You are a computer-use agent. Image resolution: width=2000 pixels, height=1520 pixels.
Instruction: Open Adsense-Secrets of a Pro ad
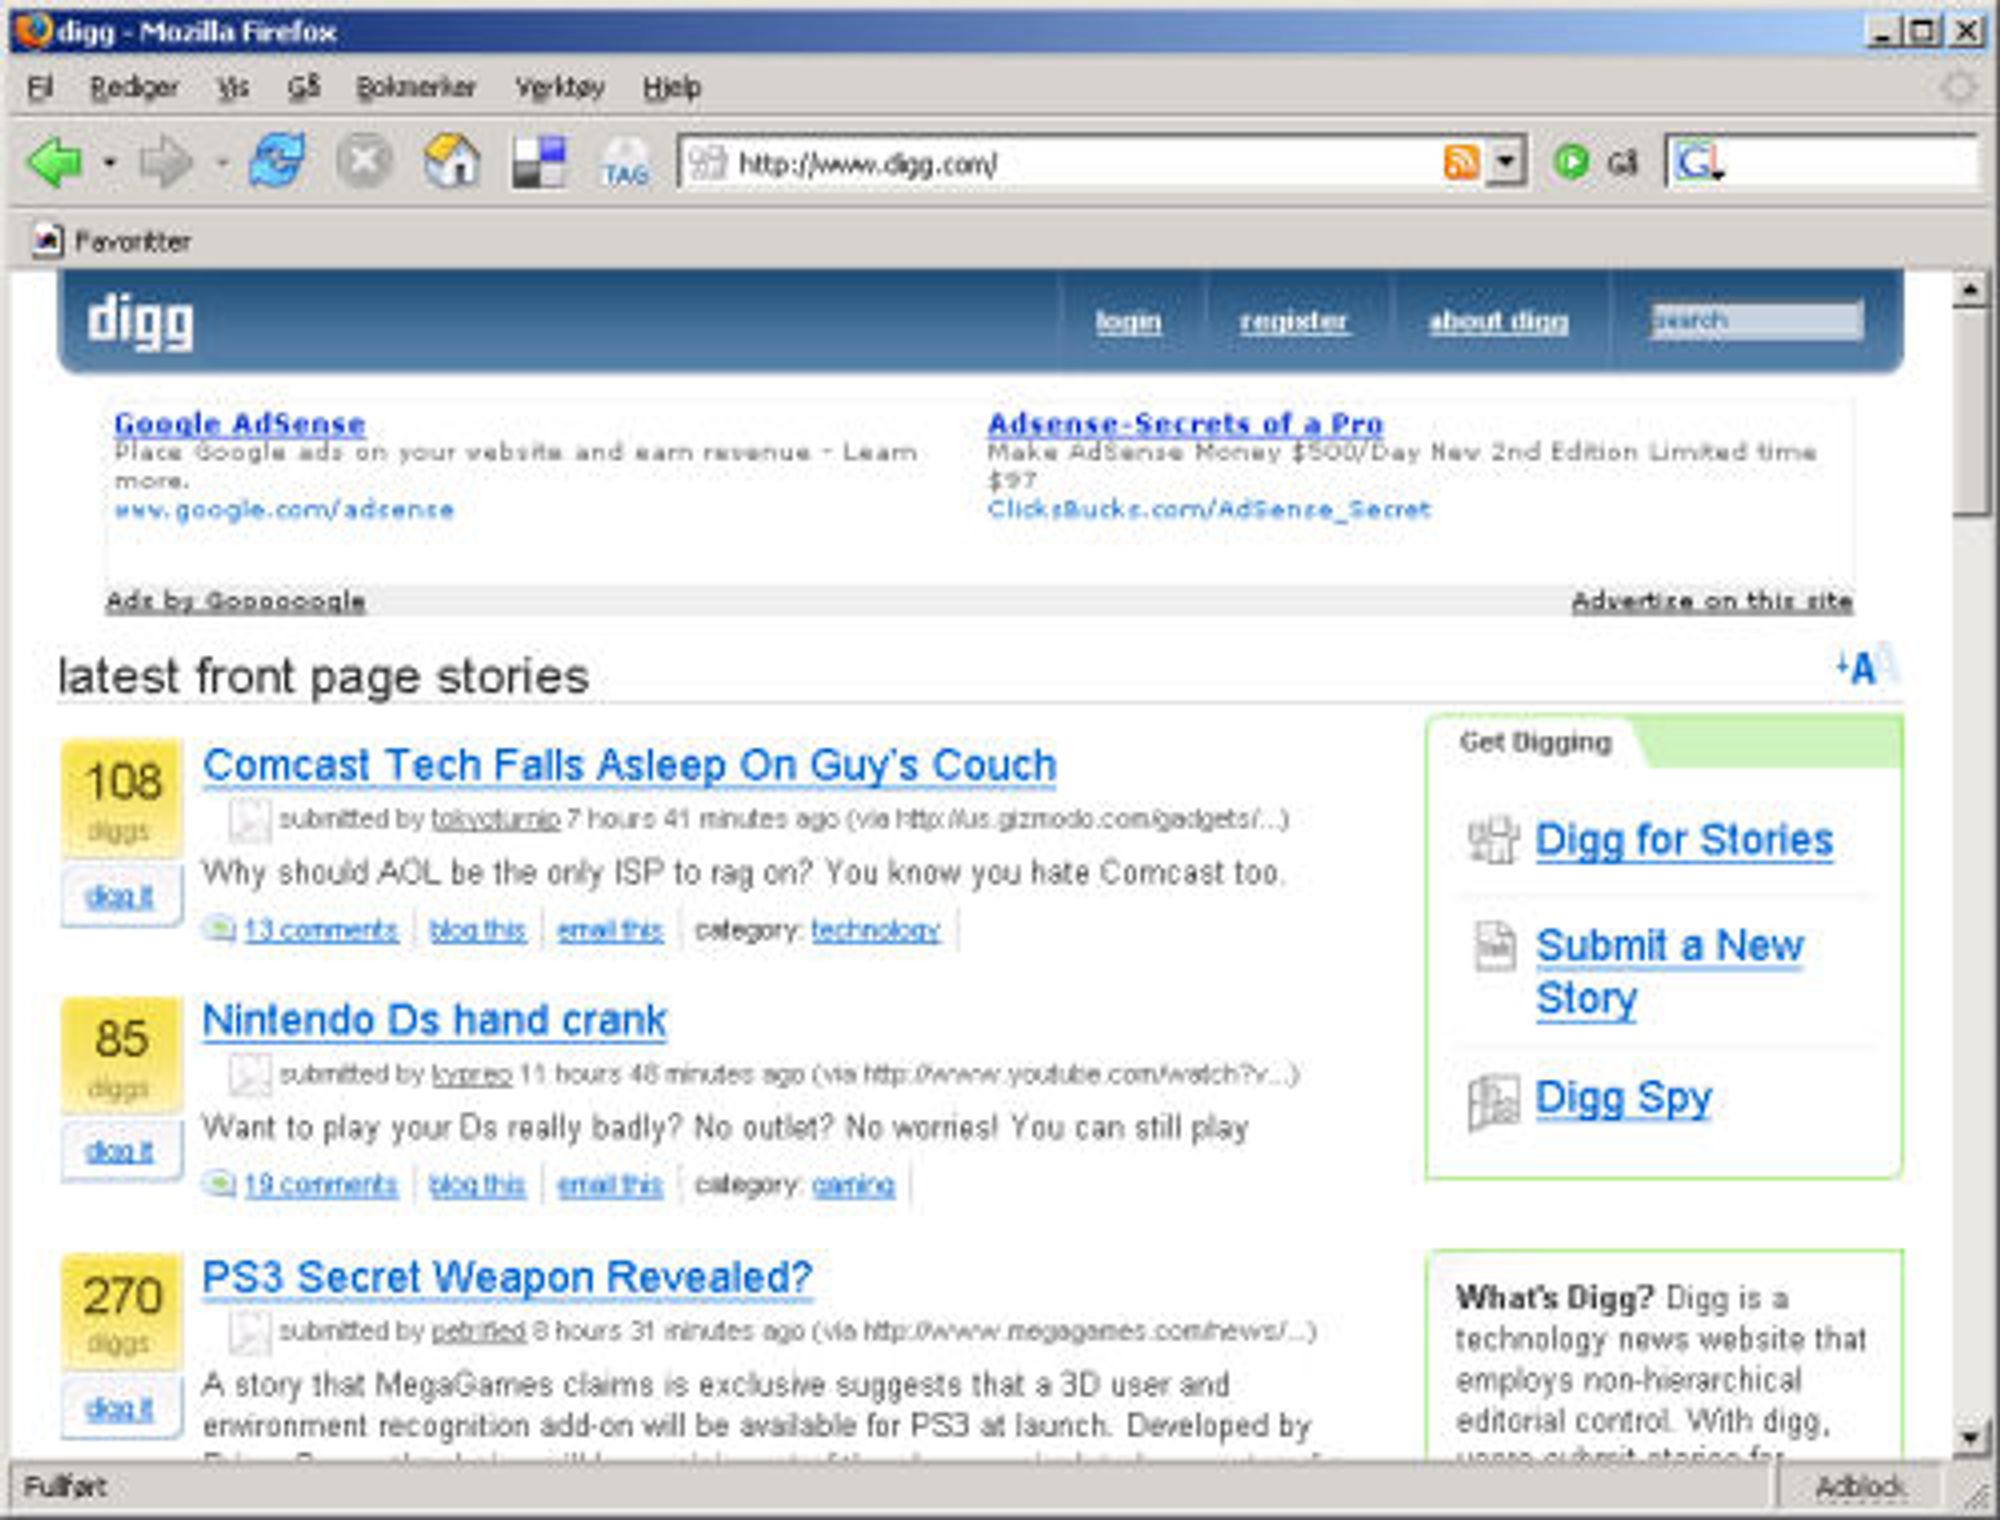(x=1186, y=424)
